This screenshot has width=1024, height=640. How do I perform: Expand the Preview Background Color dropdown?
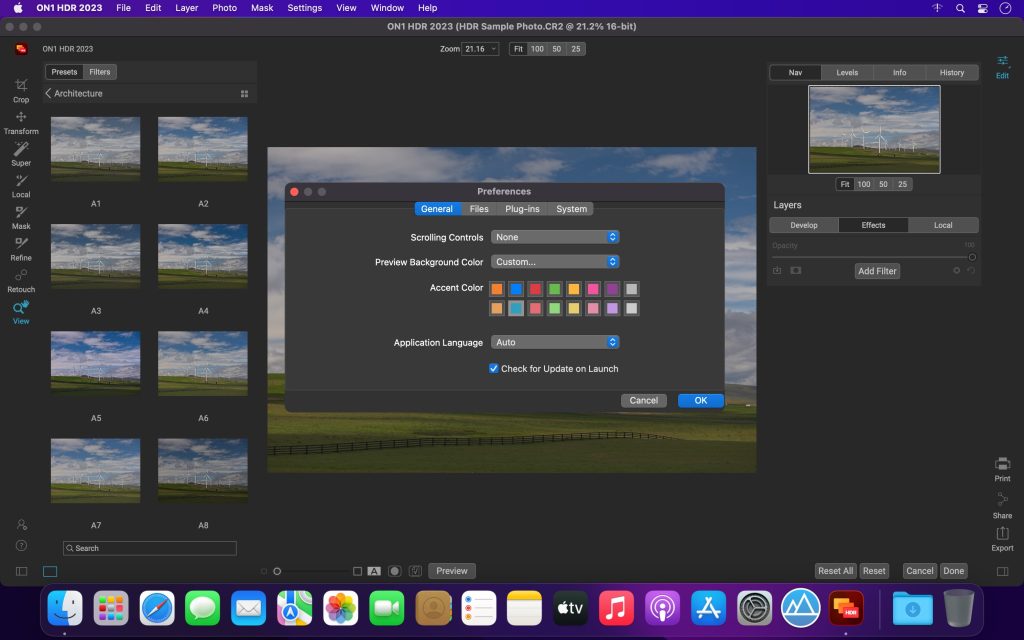coord(555,262)
